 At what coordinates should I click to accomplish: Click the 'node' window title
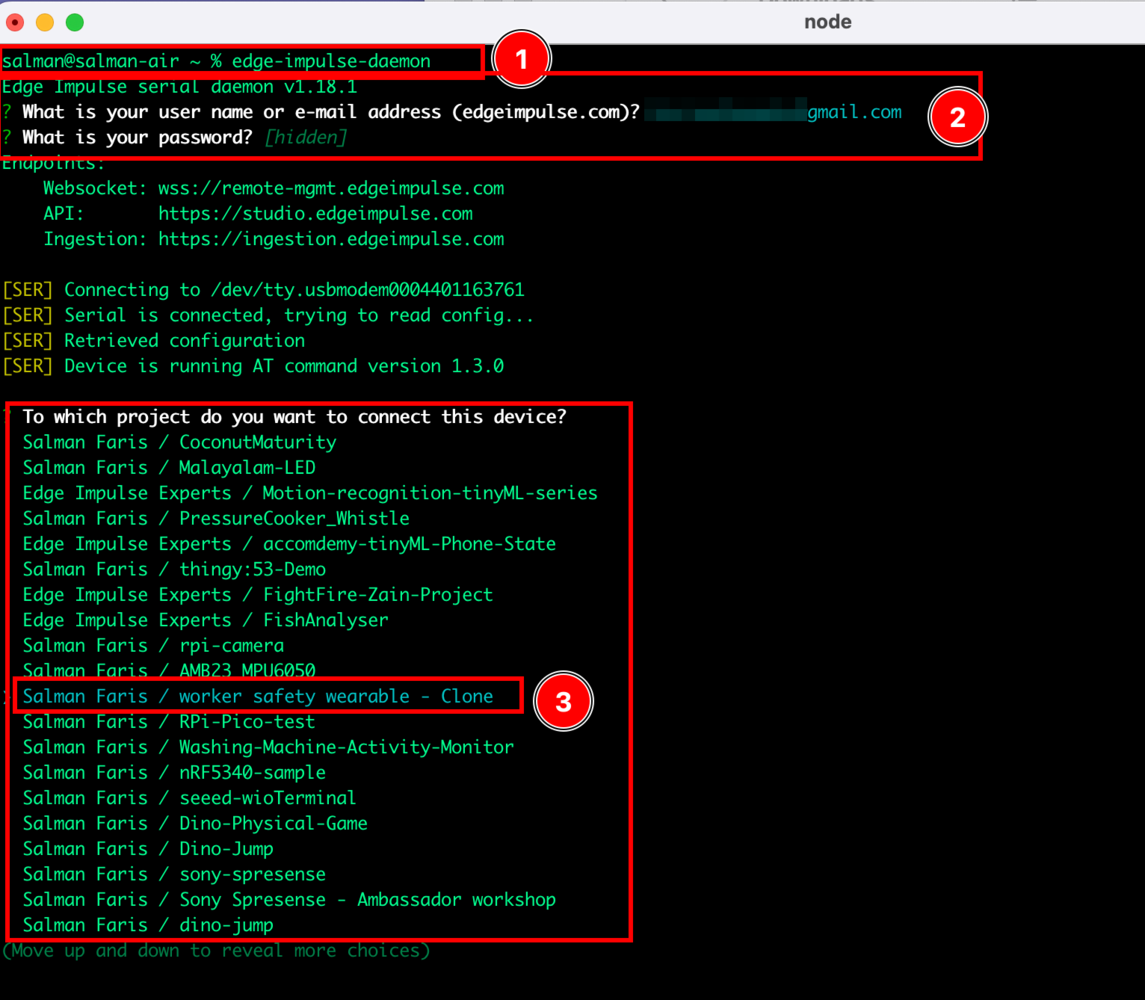pyautogui.click(x=827, y=22)
